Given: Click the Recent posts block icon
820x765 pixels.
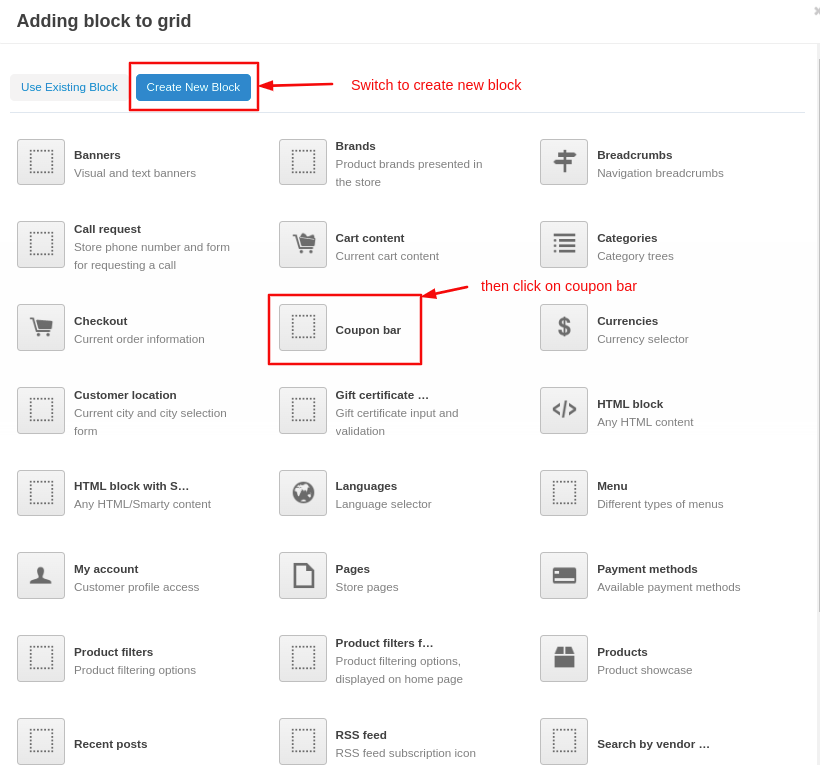Looking at the screenshot, I should pos(41,741).
